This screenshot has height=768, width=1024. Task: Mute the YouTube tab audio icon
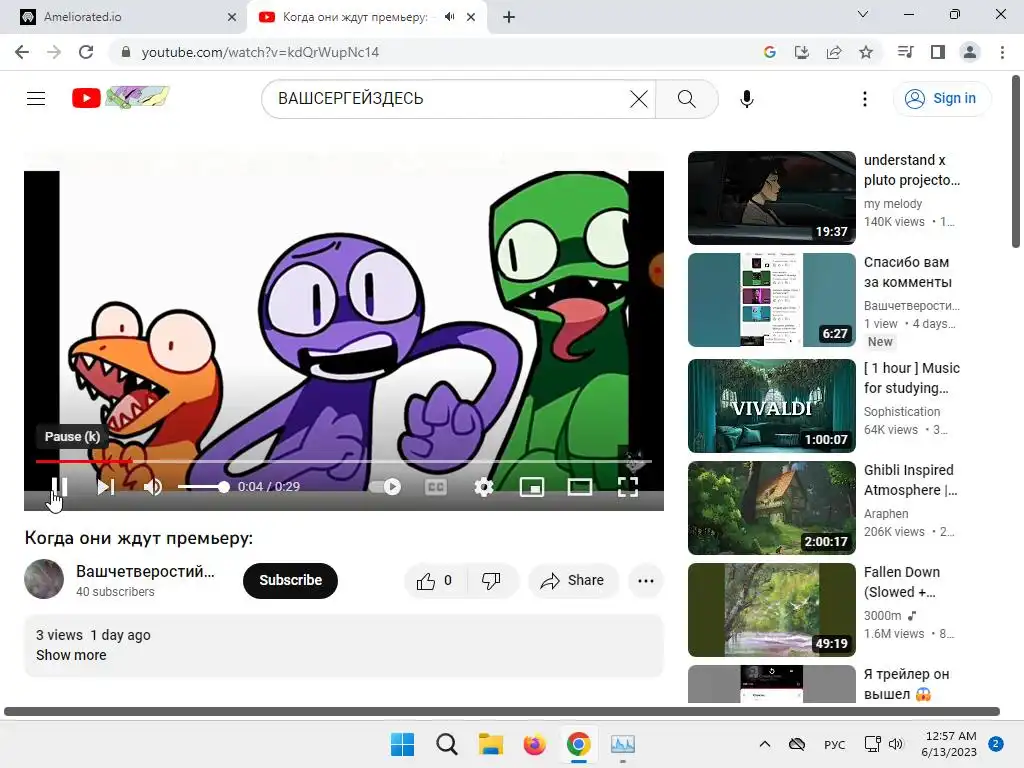click(x=449, y=17)
